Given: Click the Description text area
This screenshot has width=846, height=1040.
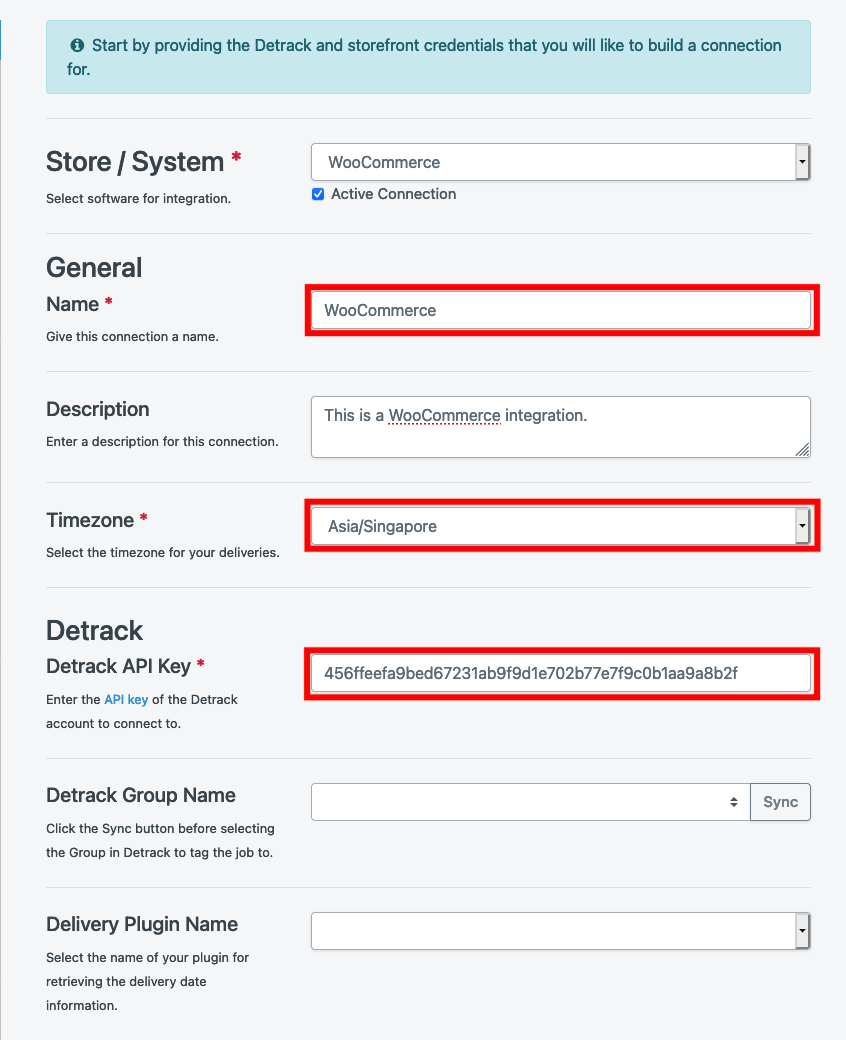Looking at the screenshot, I should [x=561, y=427].
